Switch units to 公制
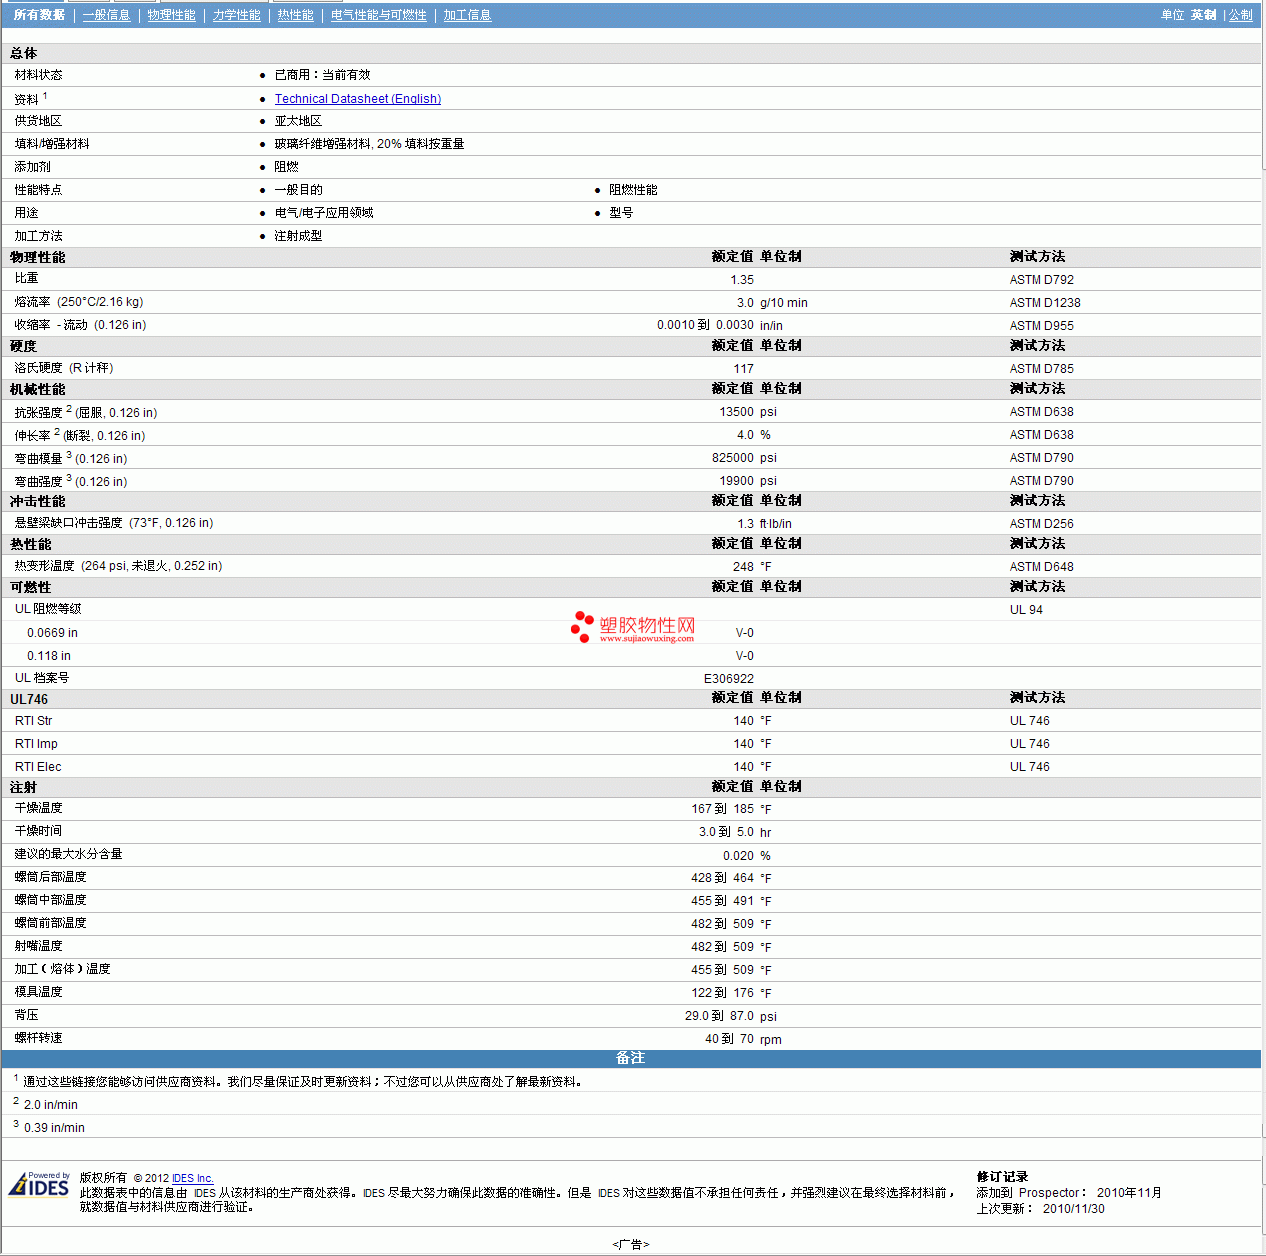Image resolution: width=1266 pixels, height=1256 pixels. (x=1240, y=15)
